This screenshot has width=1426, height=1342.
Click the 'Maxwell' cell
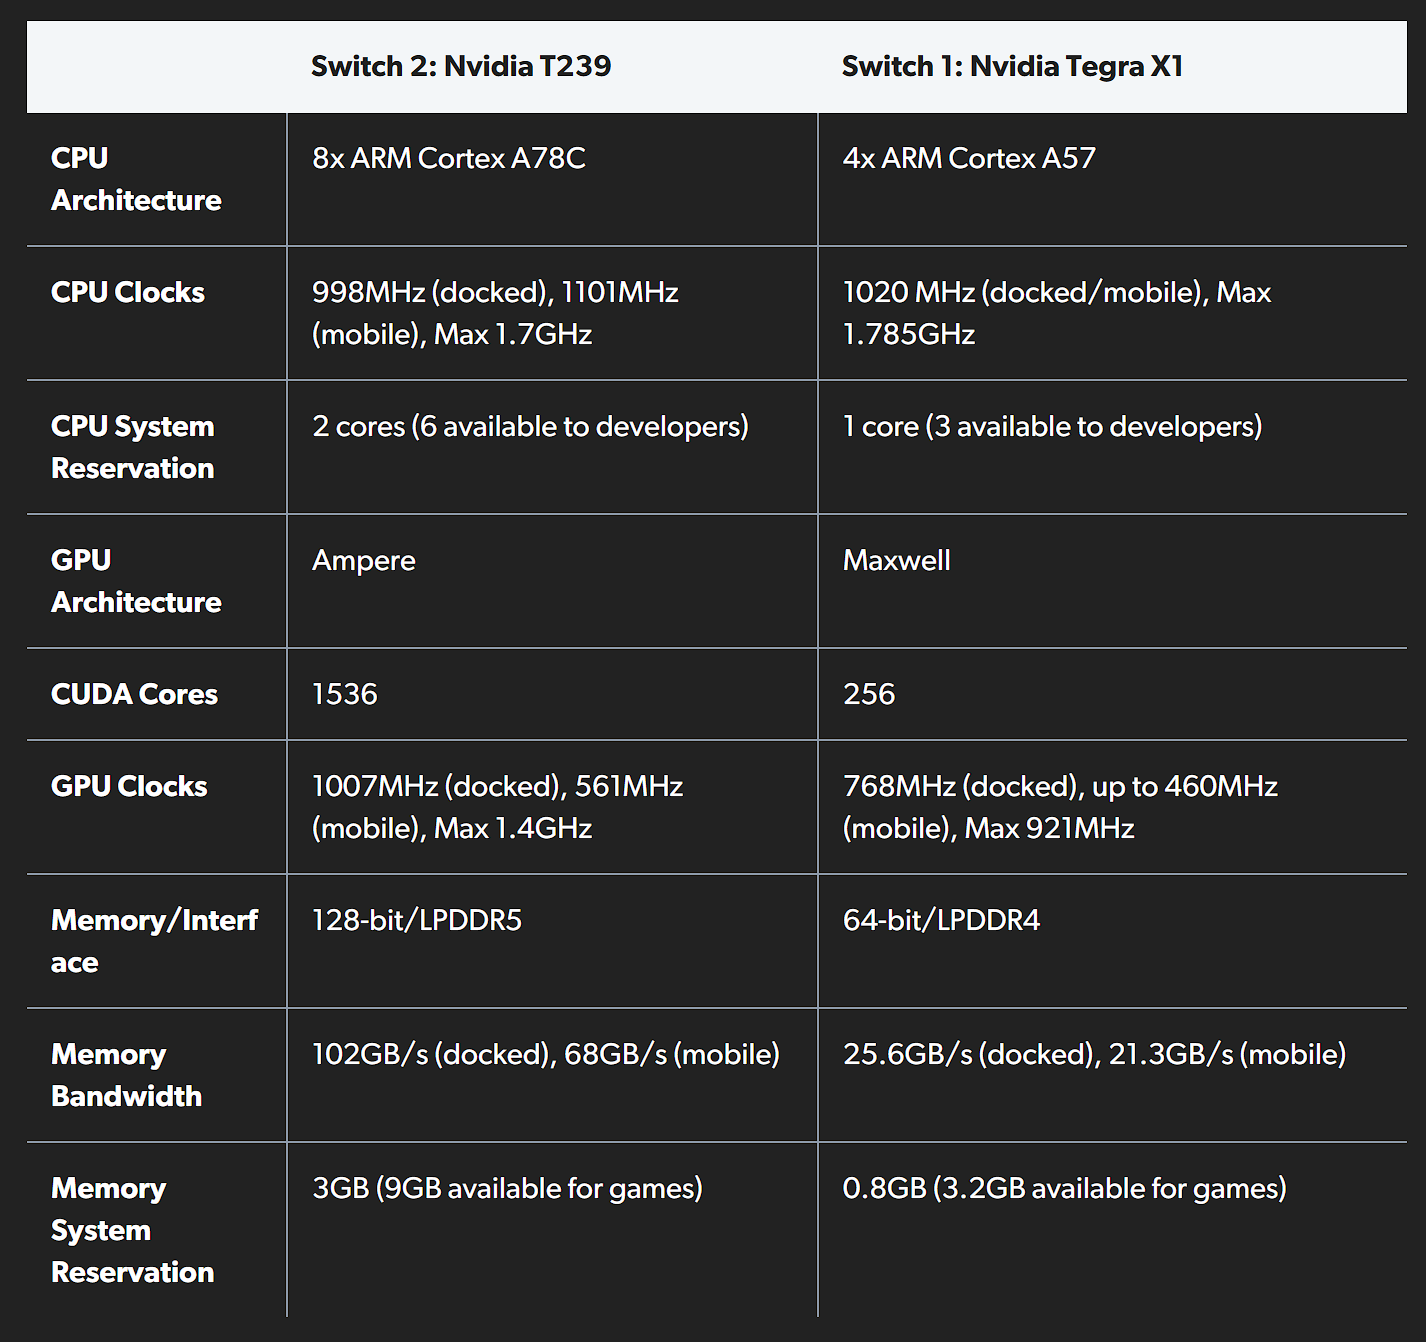pyautogui.click(x=897, y=560)
